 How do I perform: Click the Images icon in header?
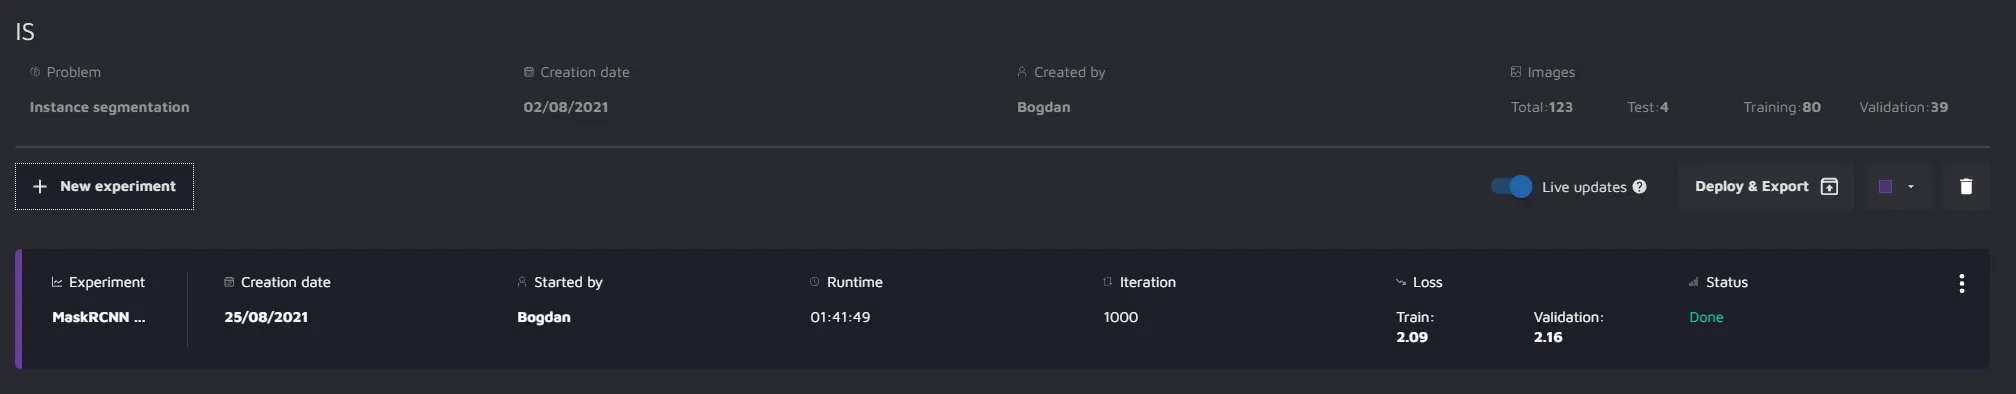(x=1516, y=72)
